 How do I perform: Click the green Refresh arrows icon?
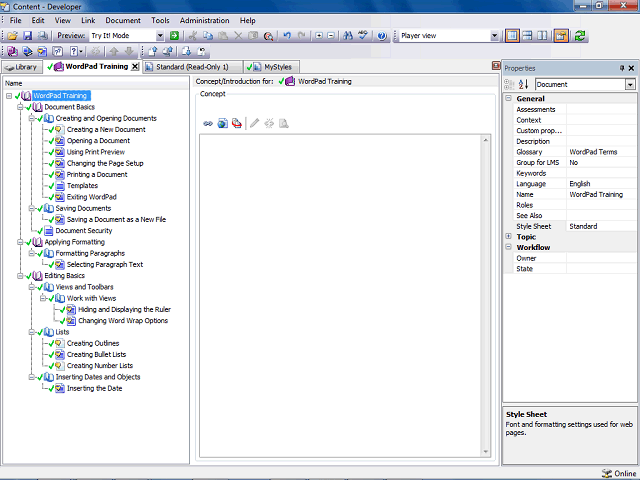click(x=580, y=36)
